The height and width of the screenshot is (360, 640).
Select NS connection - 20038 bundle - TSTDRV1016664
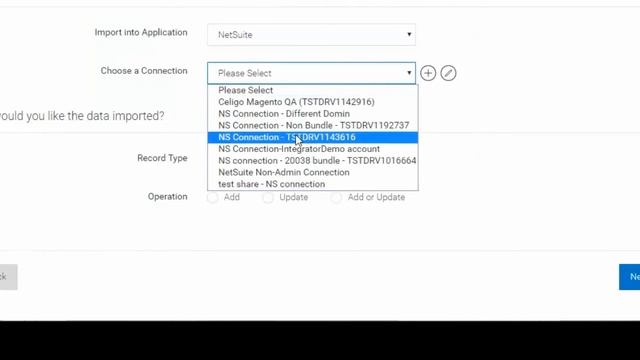pyautogui.click(x=313, y=161)
